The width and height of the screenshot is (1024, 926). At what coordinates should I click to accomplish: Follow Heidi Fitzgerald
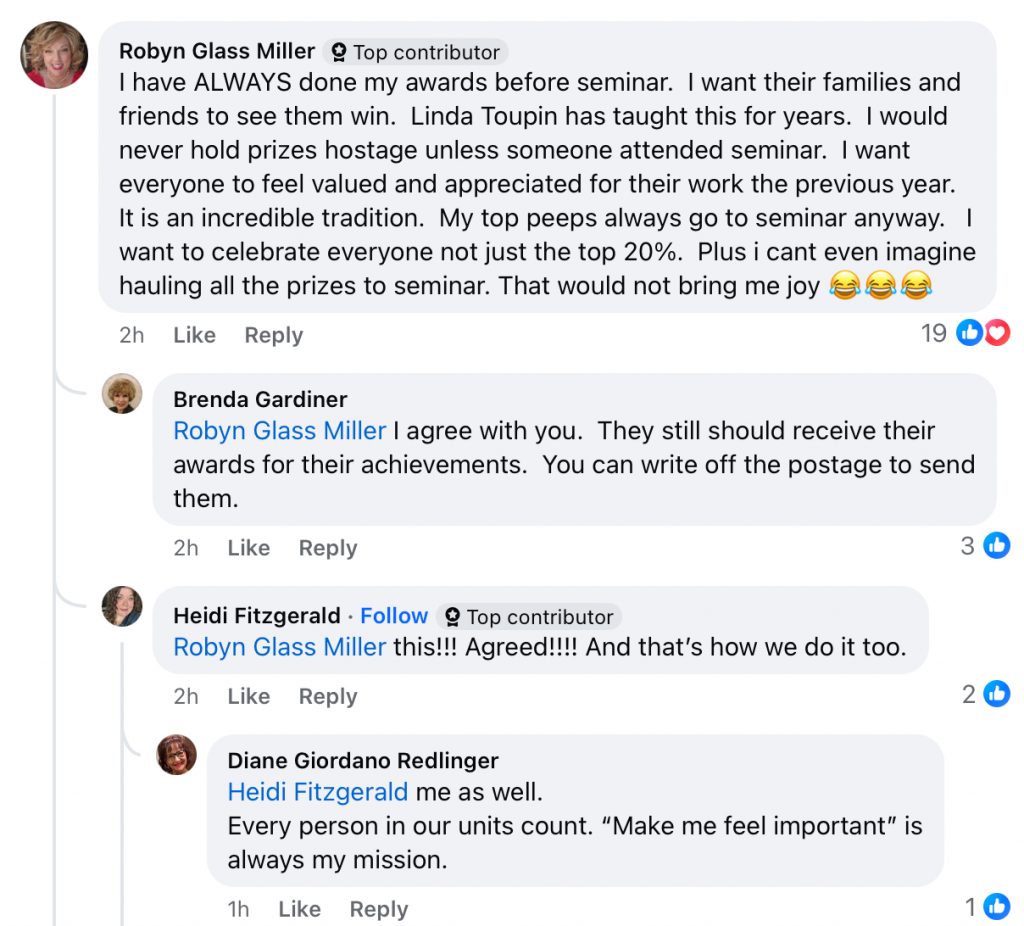click(x=394, y=616)
